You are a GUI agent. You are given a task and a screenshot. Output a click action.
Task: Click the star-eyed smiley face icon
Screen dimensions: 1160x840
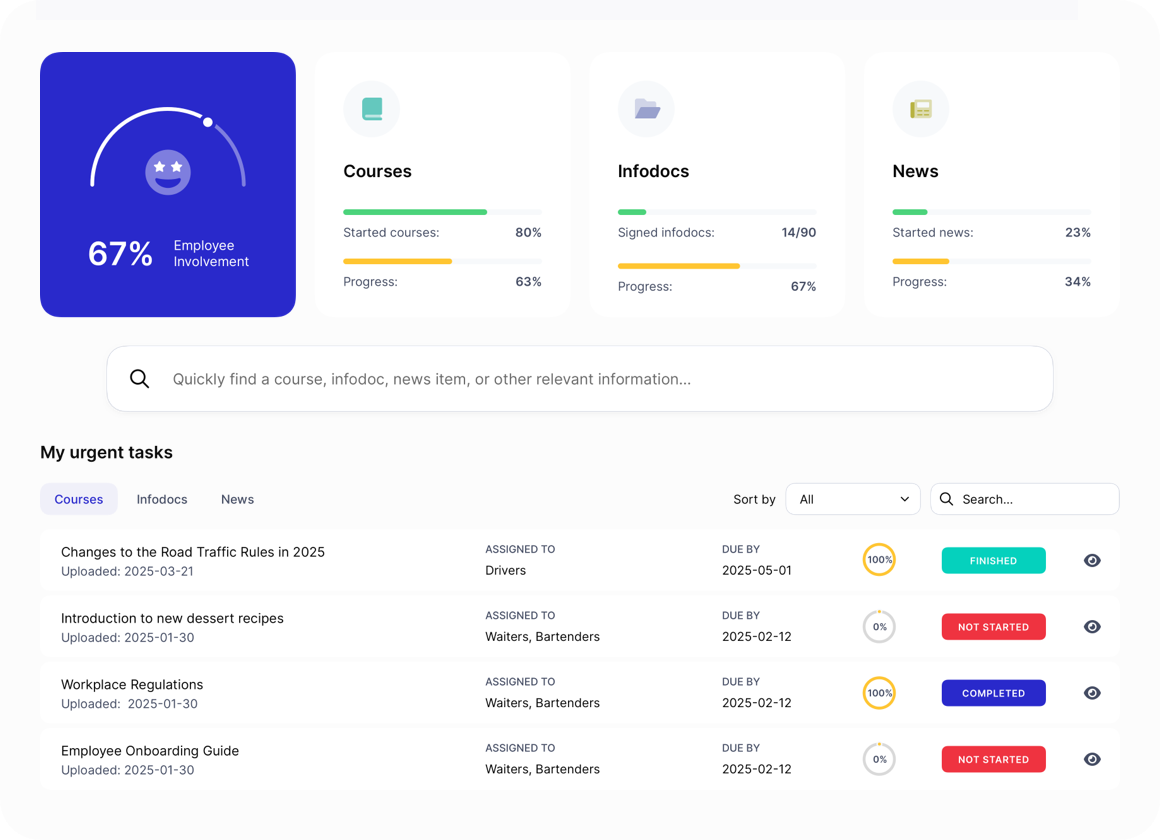coord(168,172)
